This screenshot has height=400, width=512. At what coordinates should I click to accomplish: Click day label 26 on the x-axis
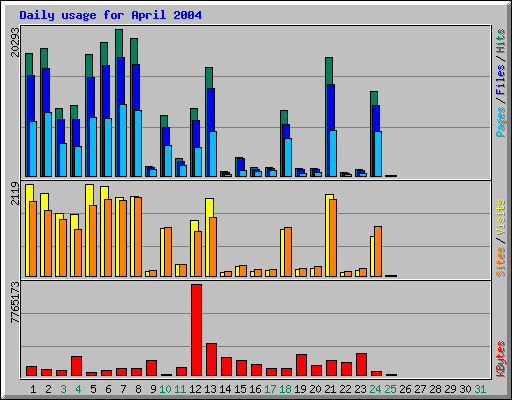[x=405, y=389]
